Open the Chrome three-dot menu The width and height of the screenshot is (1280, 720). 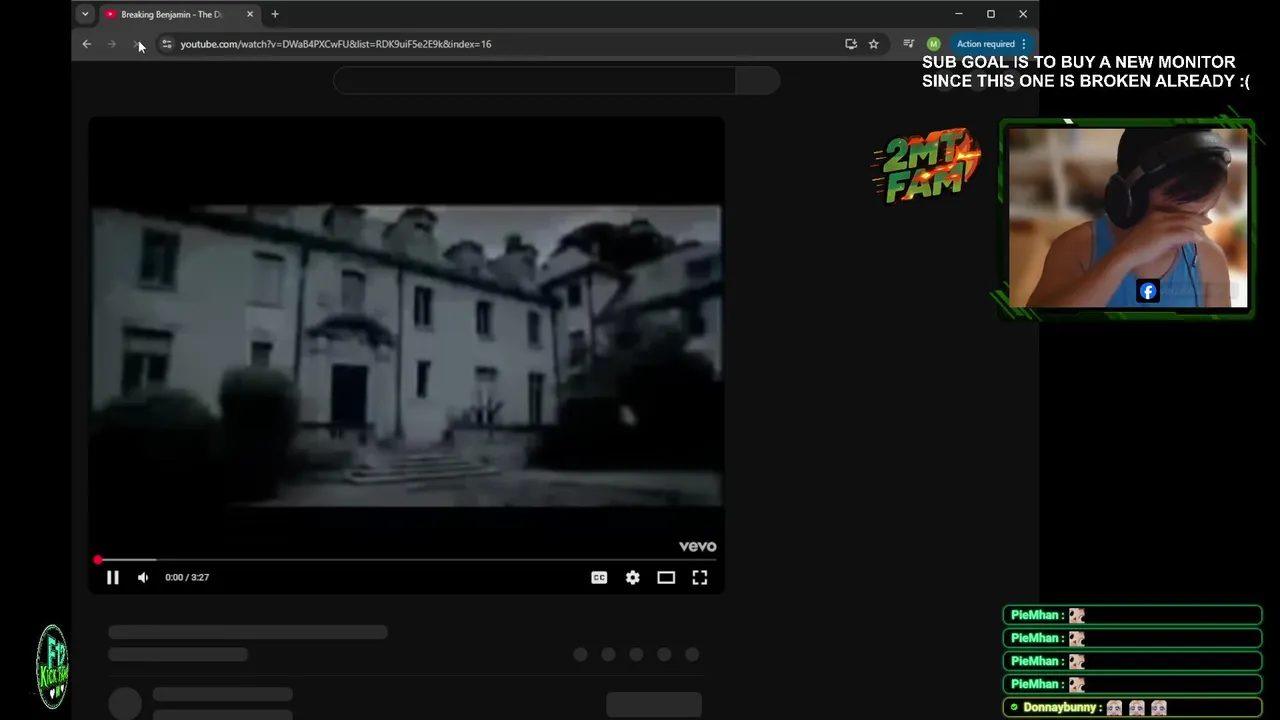point(1024,44)
